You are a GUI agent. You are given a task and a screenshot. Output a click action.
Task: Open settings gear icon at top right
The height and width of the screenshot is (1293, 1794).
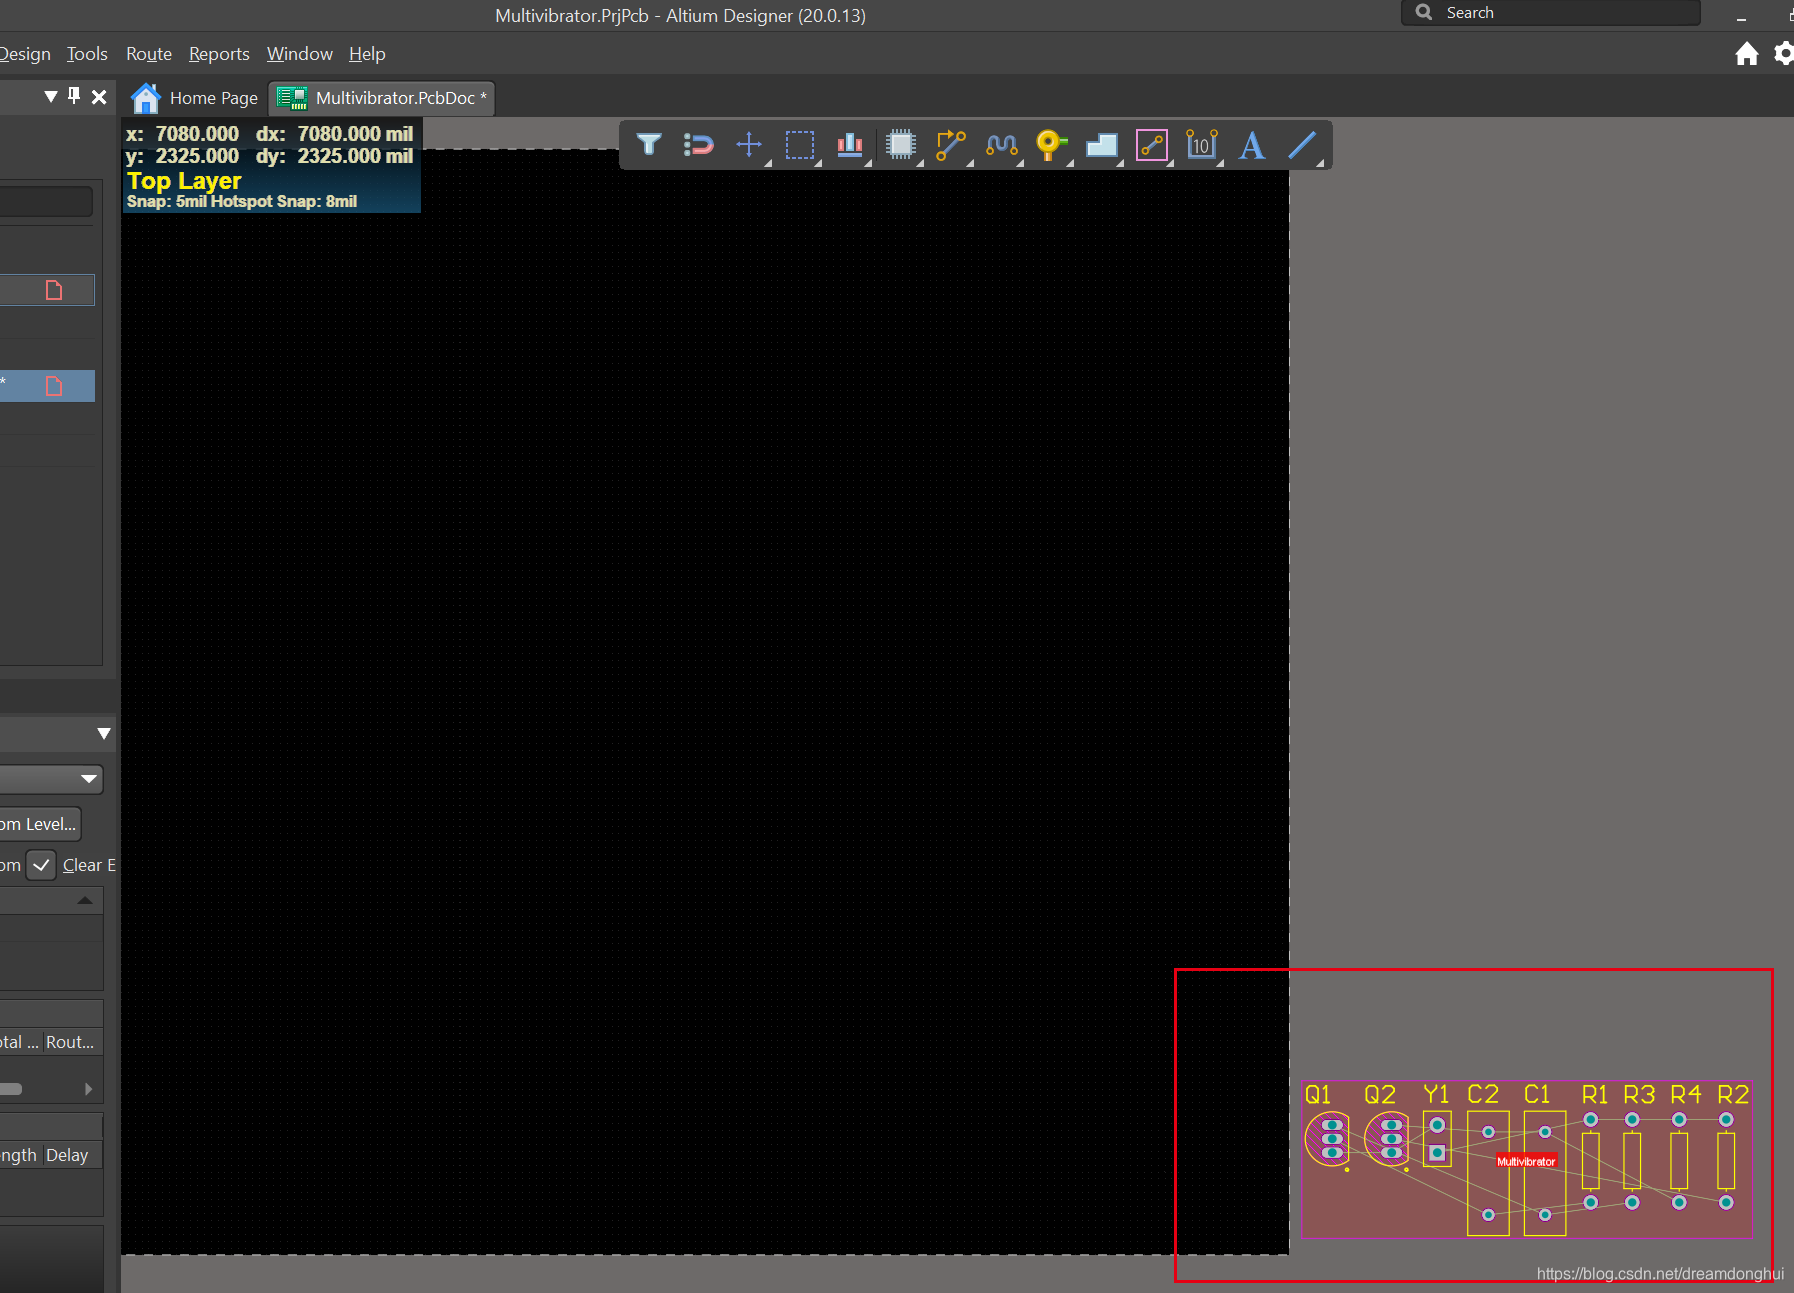(x=1784, y=54)
